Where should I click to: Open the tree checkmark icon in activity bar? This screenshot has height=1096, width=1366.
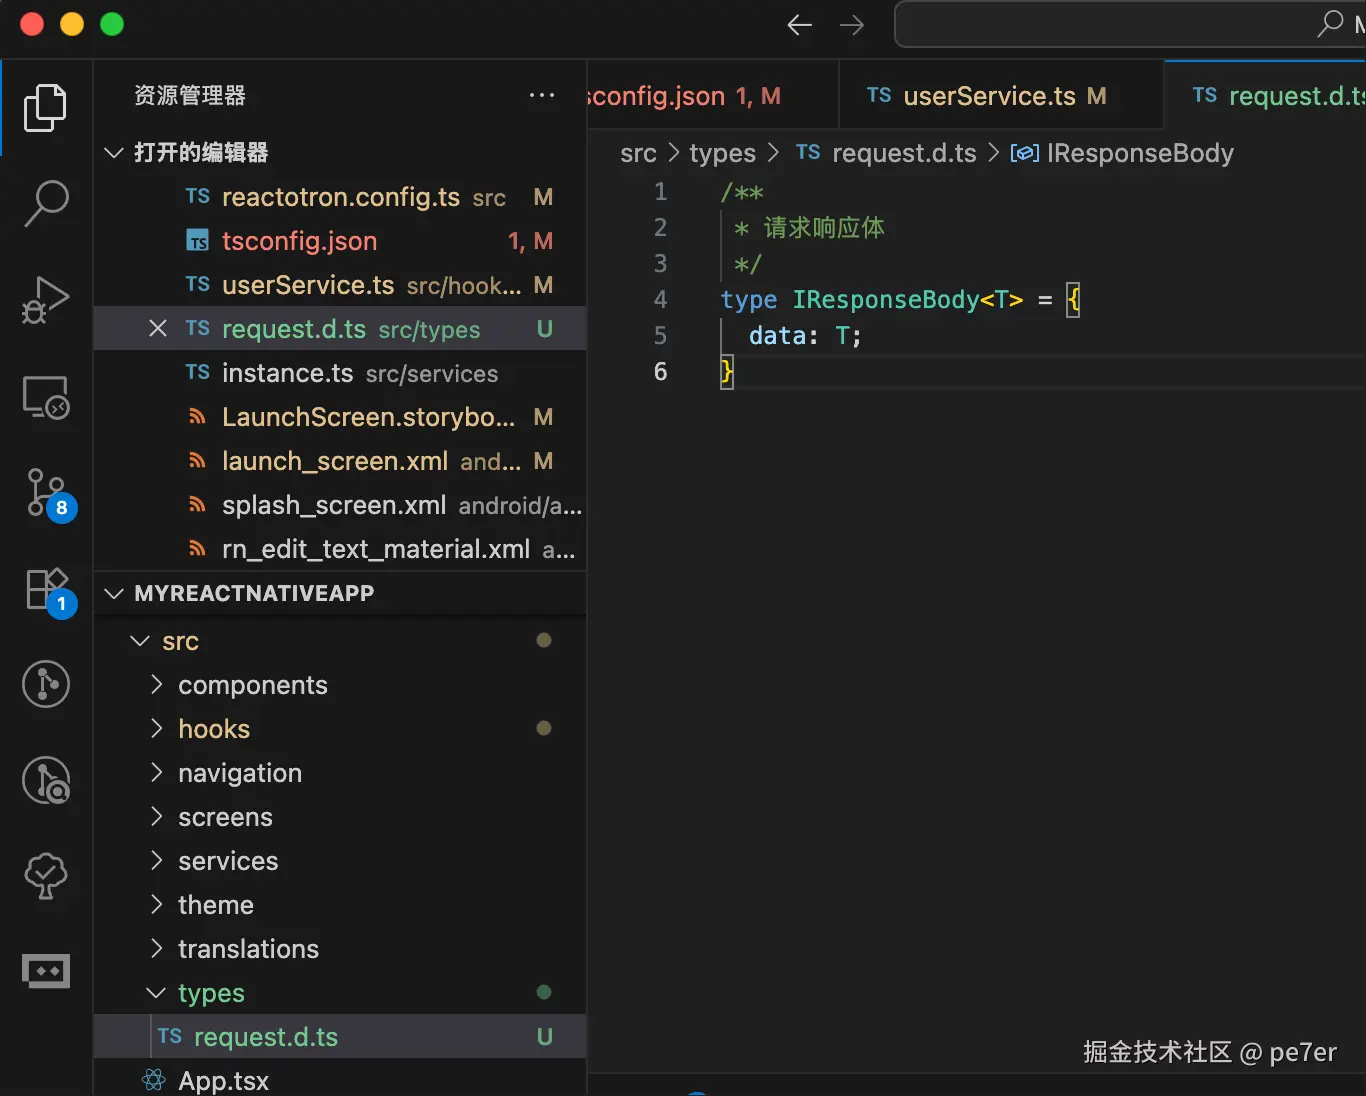[x=45, y=877]
